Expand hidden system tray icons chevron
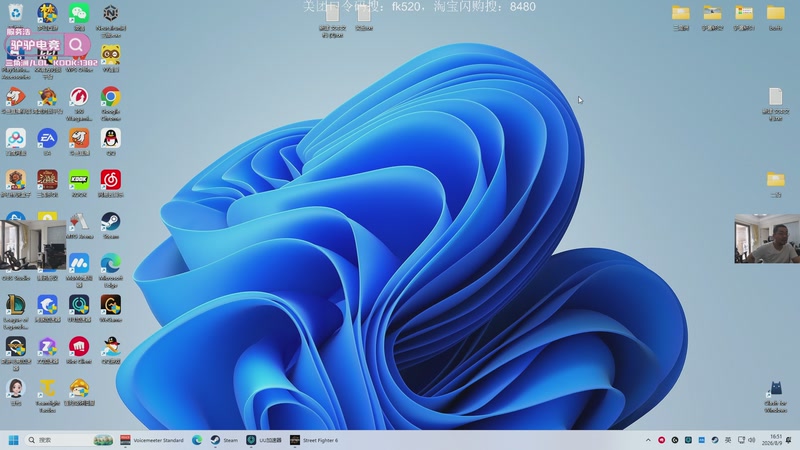 coord(648,440)
